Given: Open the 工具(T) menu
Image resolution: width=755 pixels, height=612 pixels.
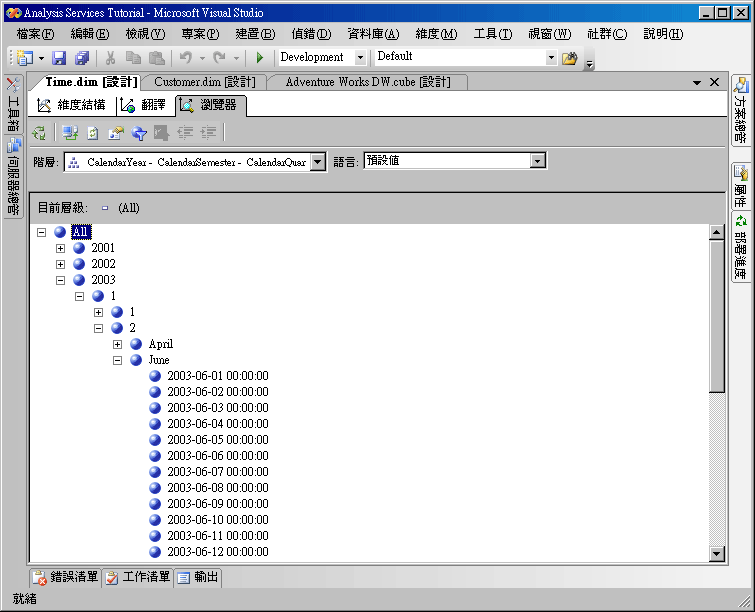Looking at the screenshot, I should (x=493, y=34).
